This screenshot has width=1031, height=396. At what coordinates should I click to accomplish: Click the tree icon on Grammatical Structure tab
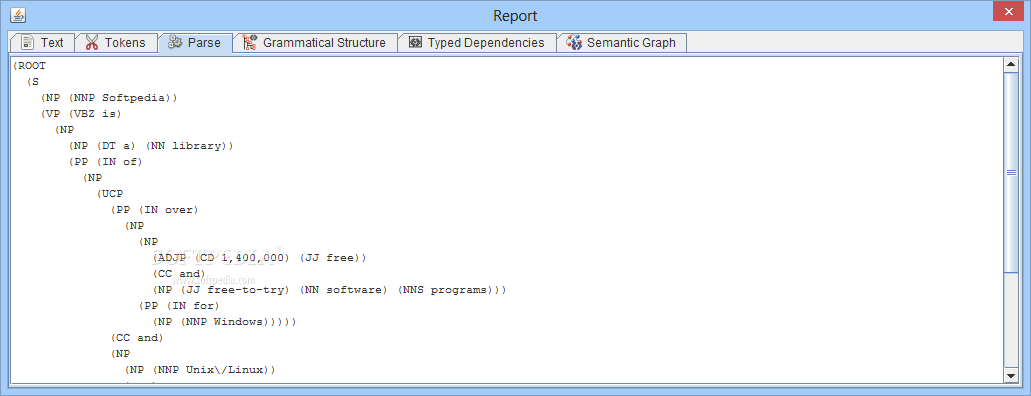point(250,43)
